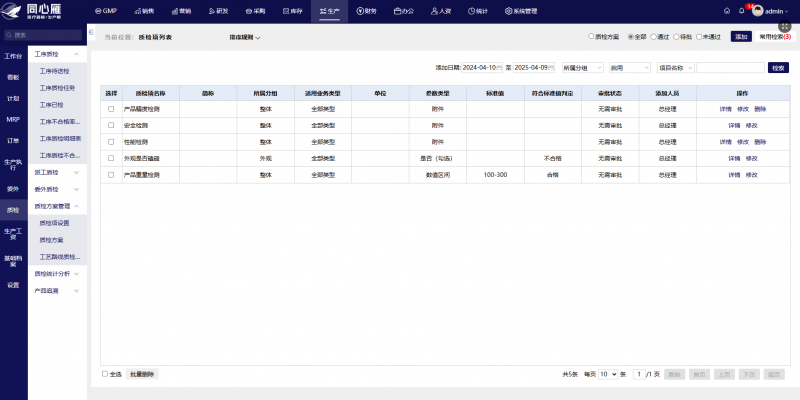Expand the 质检统计分析 section
The width and height of the screenshot is (800, 400).
(x=57, y=273)
